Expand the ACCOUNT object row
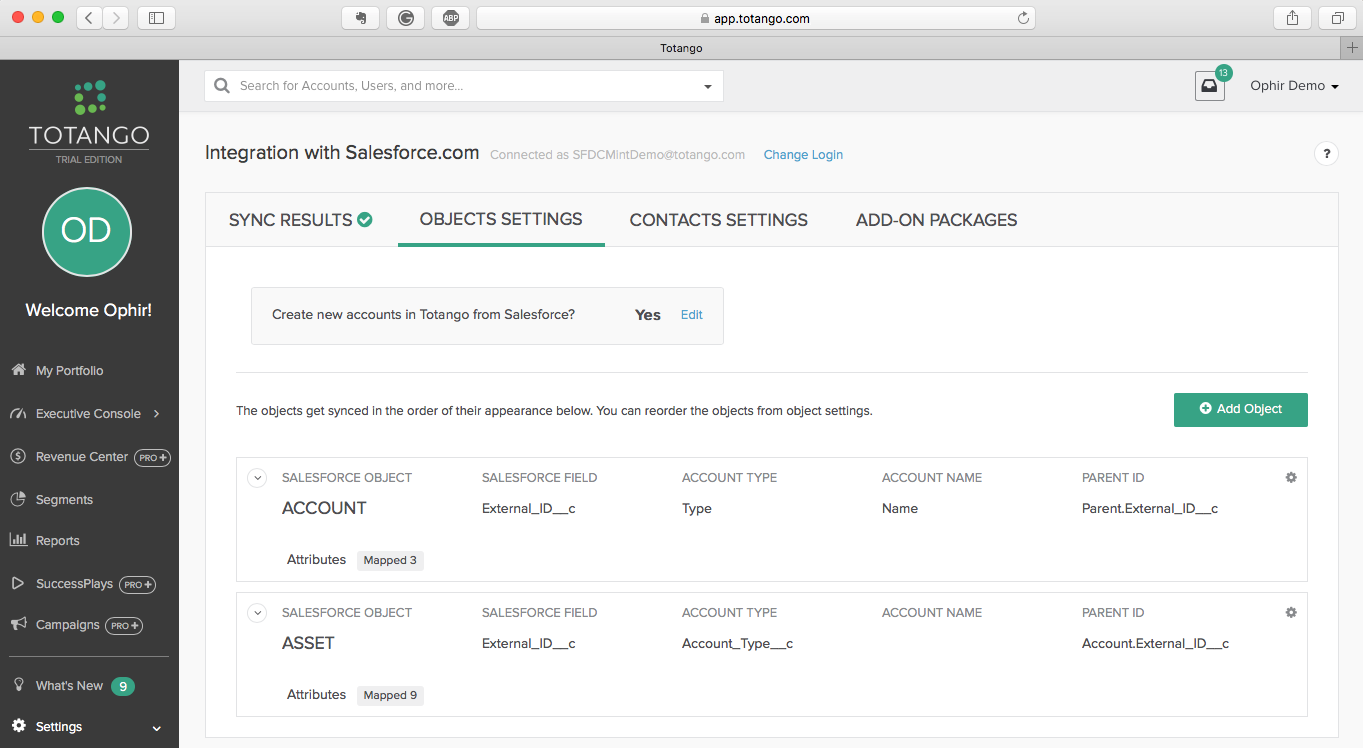This screenshot has width=1363, height=748. tap(257, 478)
